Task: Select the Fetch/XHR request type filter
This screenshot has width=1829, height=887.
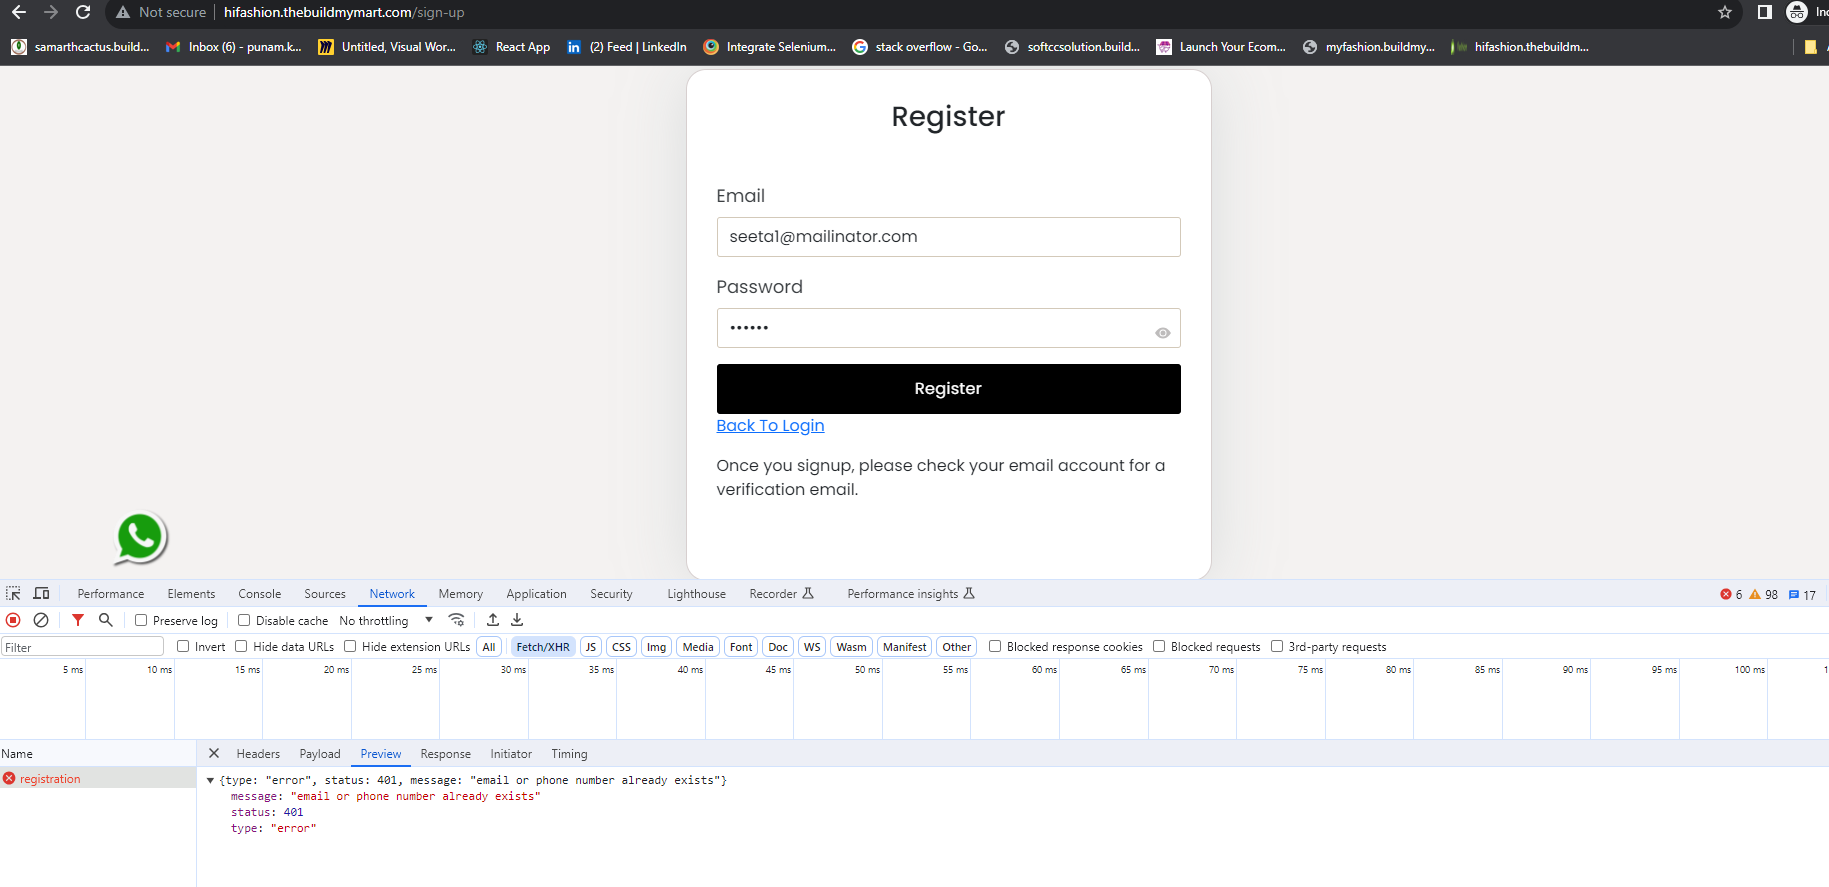Action: [543, 647]
